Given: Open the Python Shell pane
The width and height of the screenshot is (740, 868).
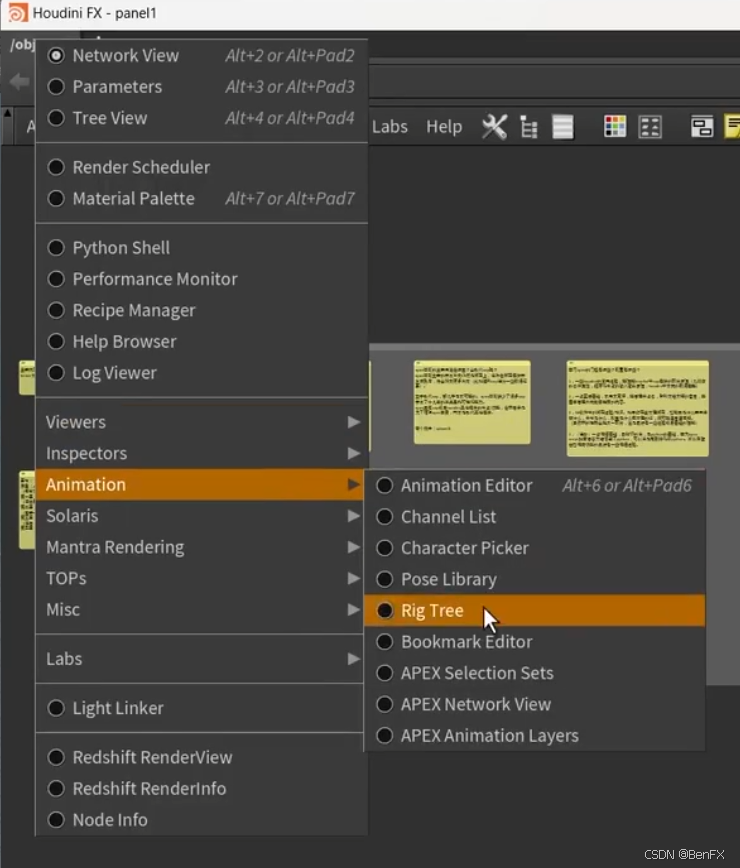Looking at the screenshot, I should coord(201,247).
